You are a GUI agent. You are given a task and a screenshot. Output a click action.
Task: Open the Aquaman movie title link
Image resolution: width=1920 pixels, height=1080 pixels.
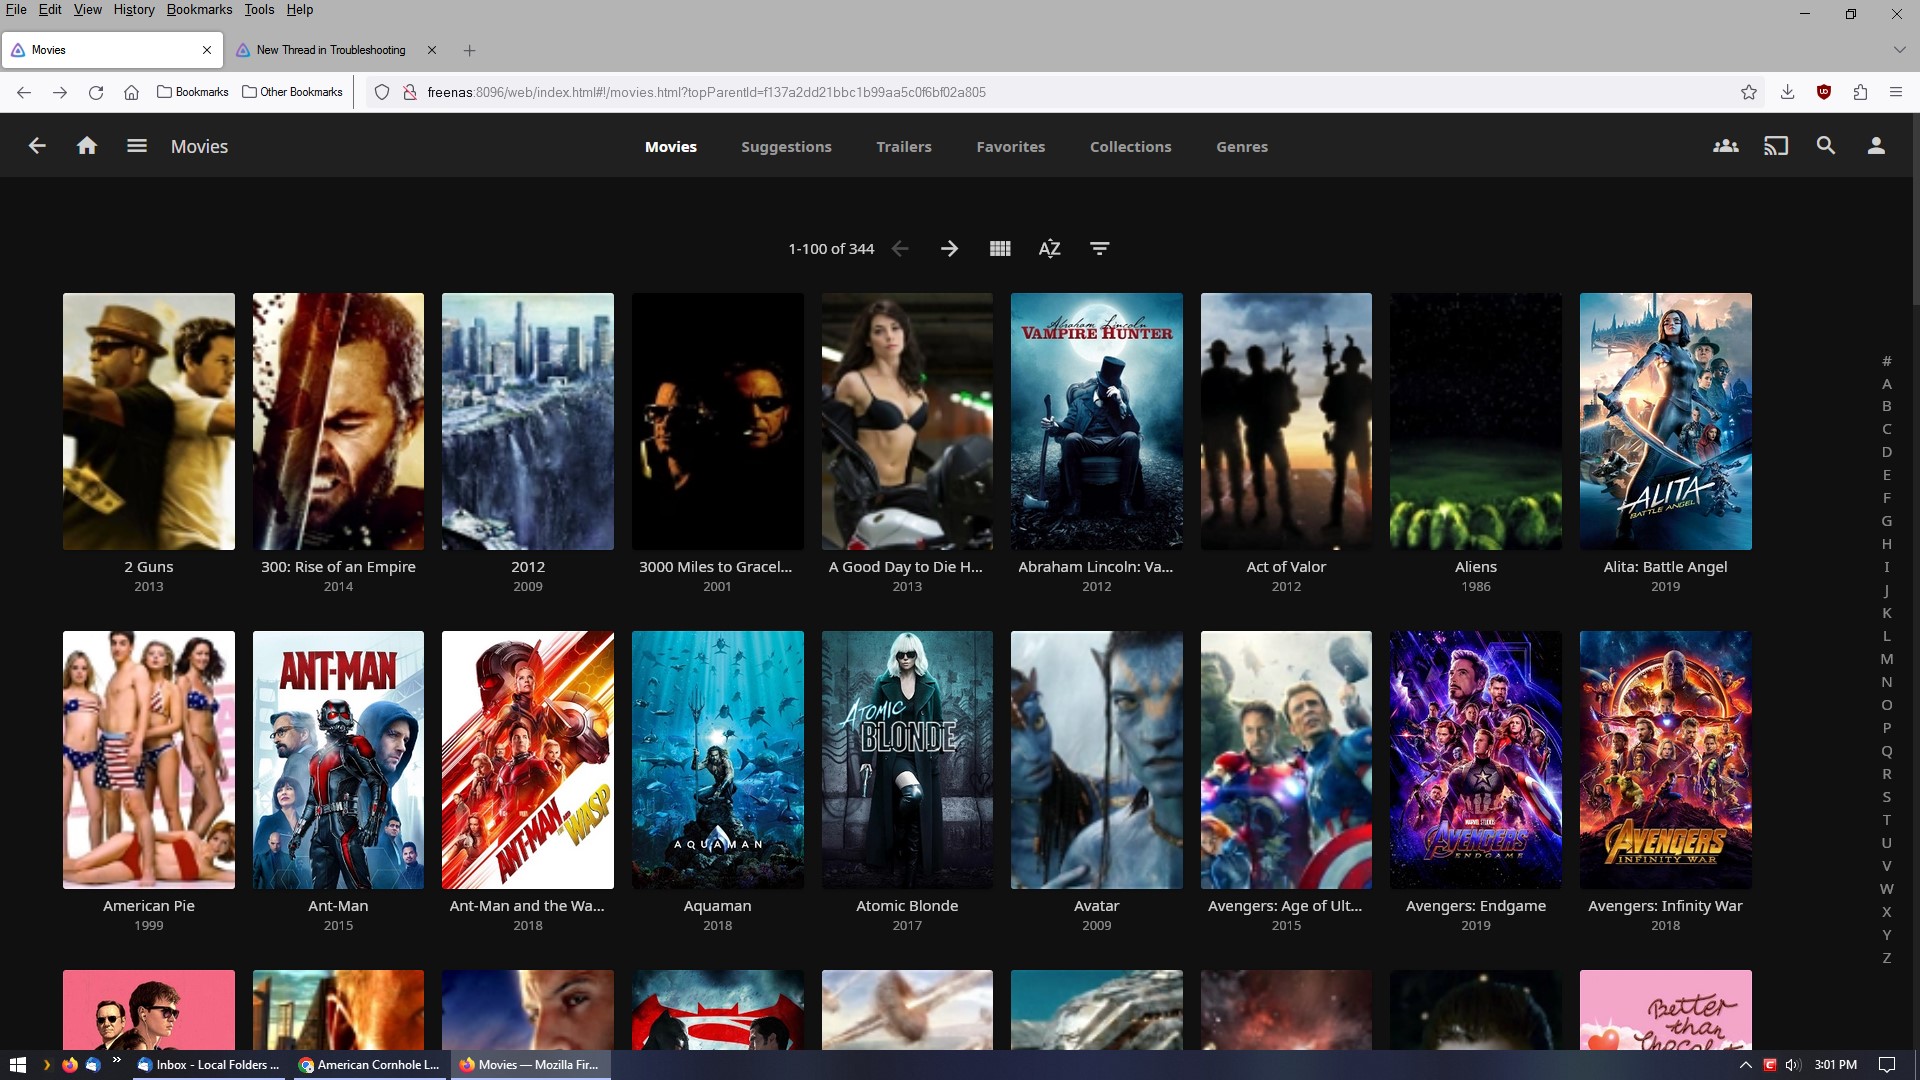click(717, 906)
